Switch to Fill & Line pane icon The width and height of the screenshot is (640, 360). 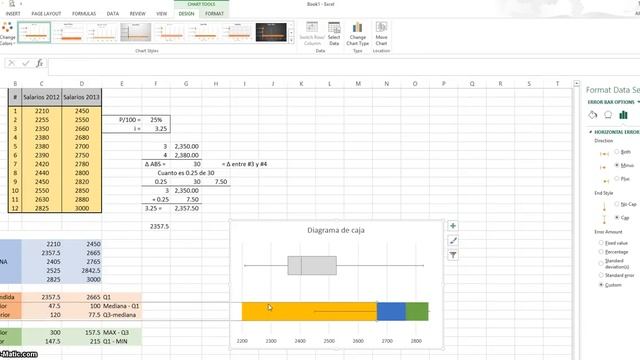(593, 115)
